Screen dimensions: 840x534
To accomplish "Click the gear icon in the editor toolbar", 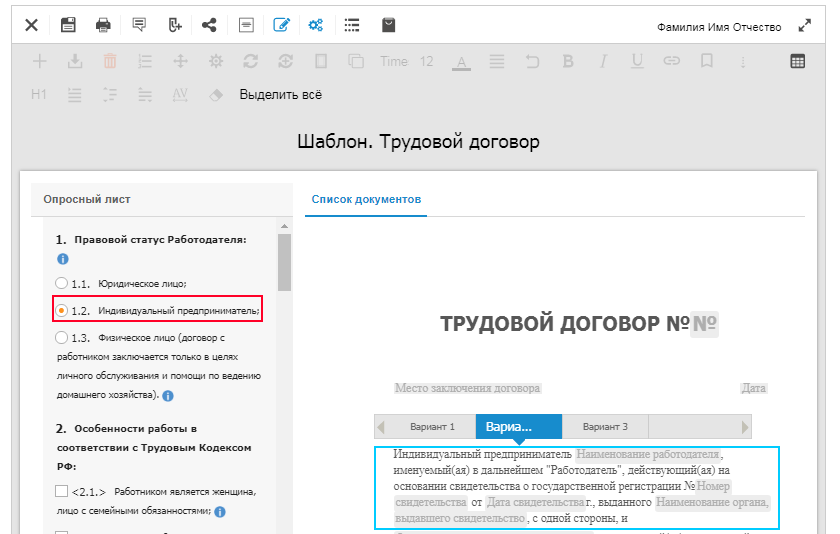I will pos(216,61).
